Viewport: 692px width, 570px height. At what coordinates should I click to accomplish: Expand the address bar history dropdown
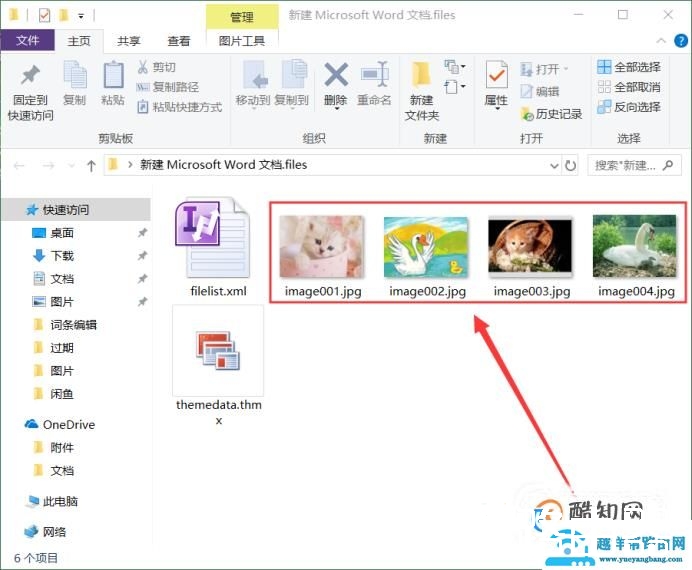pos(554,166)
